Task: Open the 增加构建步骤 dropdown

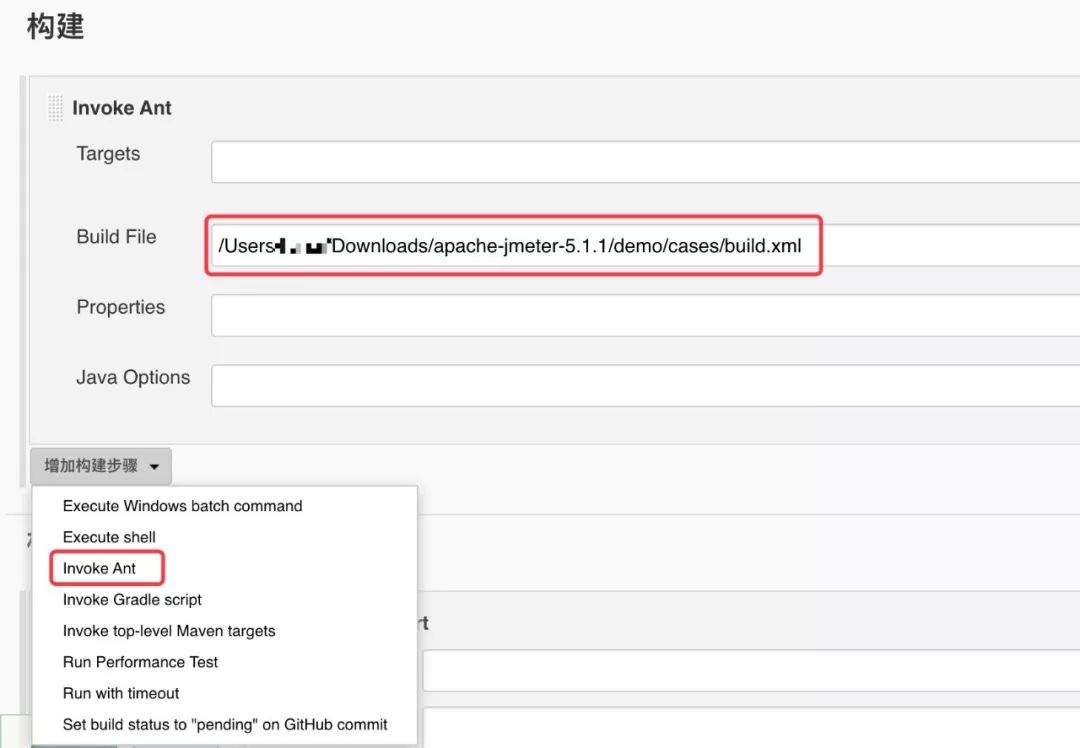Action: point(100,465)
